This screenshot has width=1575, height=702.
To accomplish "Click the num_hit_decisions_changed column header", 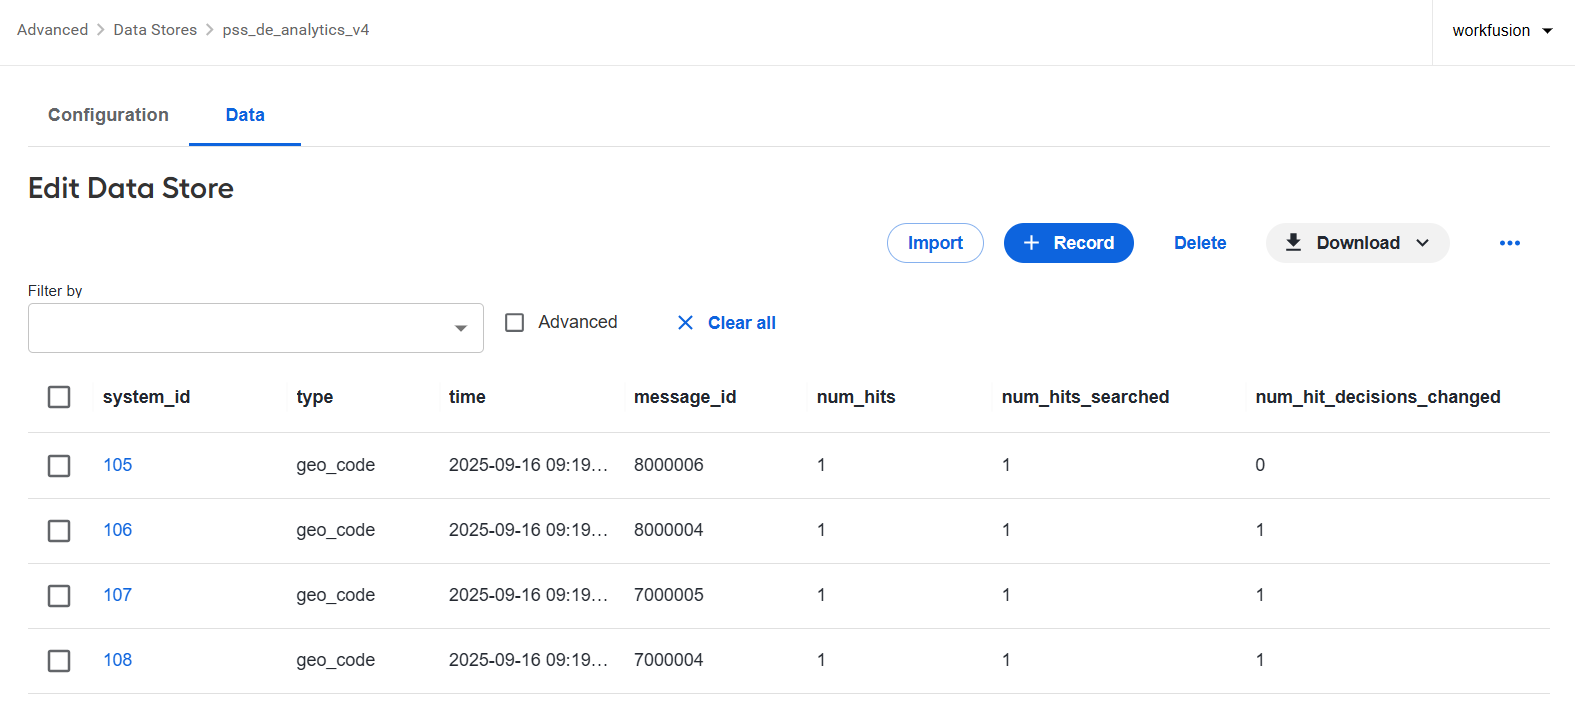I will pos(1378,397).
